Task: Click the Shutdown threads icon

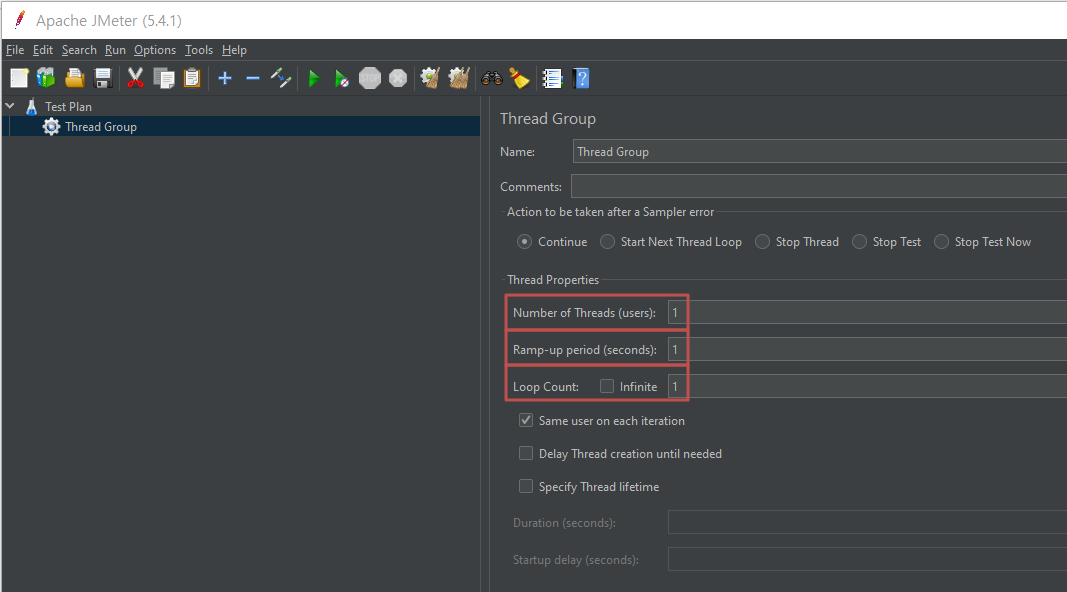Action: [x=398, y=78]
